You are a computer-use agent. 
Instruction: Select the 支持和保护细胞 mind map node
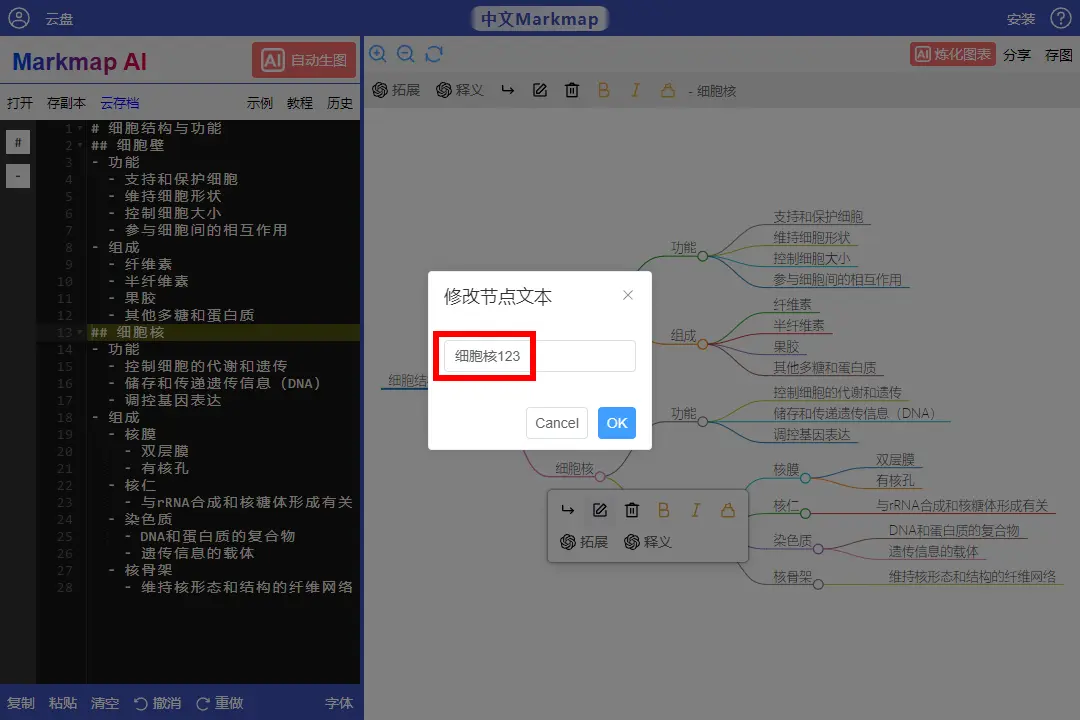(818, 216)
